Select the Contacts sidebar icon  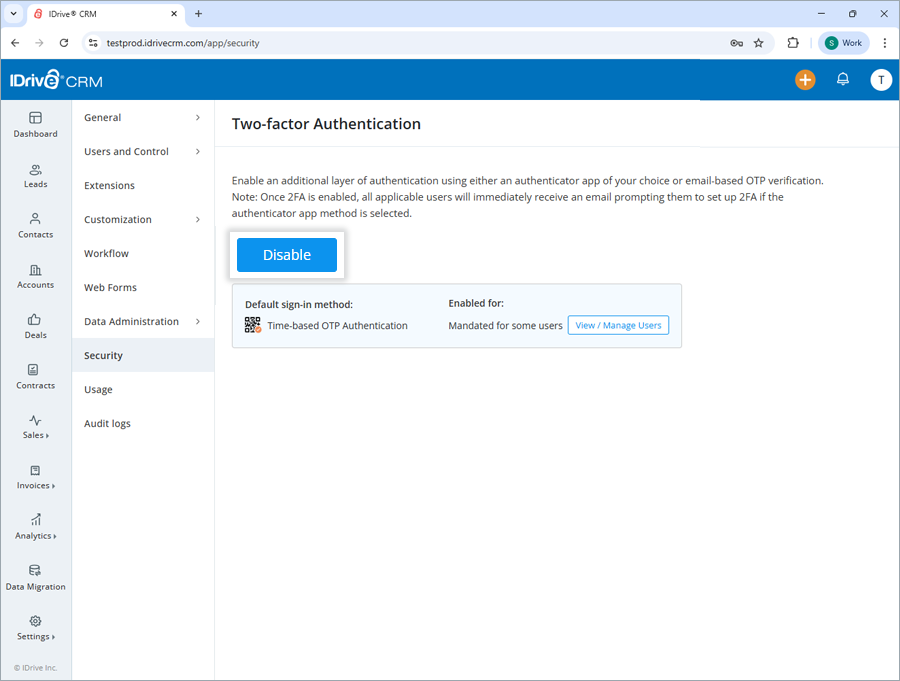click(x=35, y=227)
